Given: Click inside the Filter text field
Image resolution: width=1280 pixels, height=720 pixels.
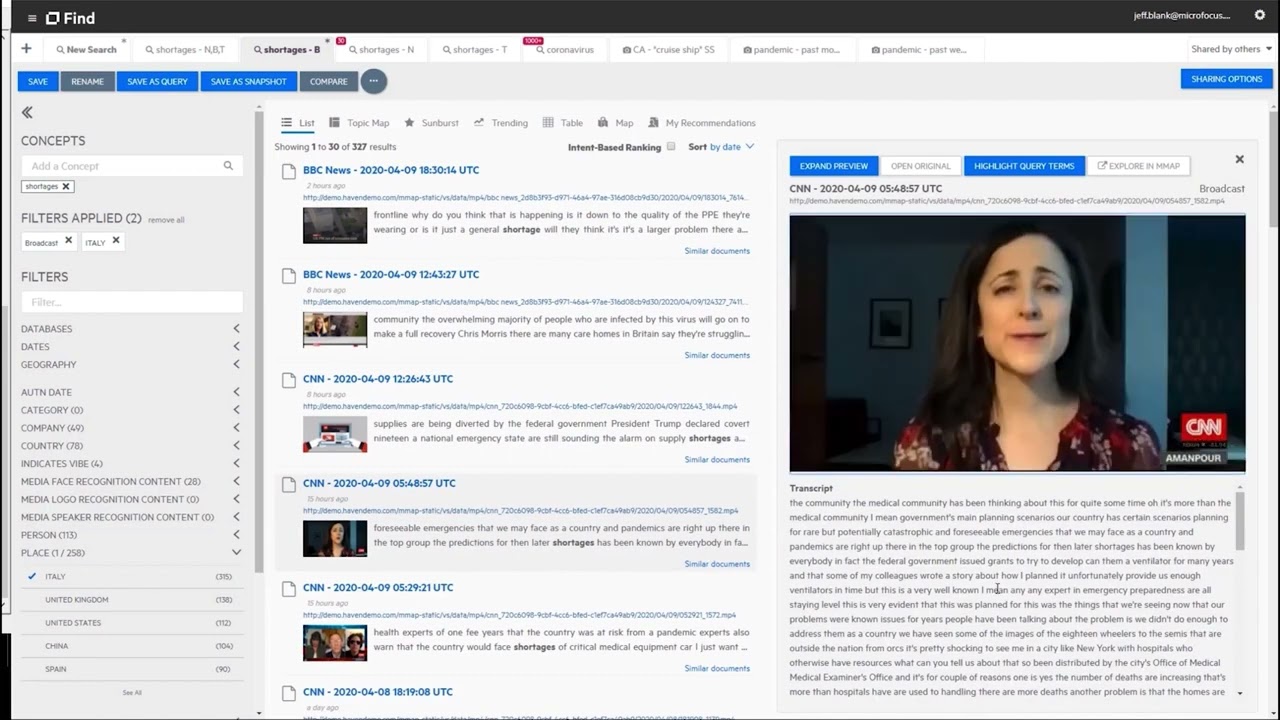Looking at the screenshot, I should 131,302.
